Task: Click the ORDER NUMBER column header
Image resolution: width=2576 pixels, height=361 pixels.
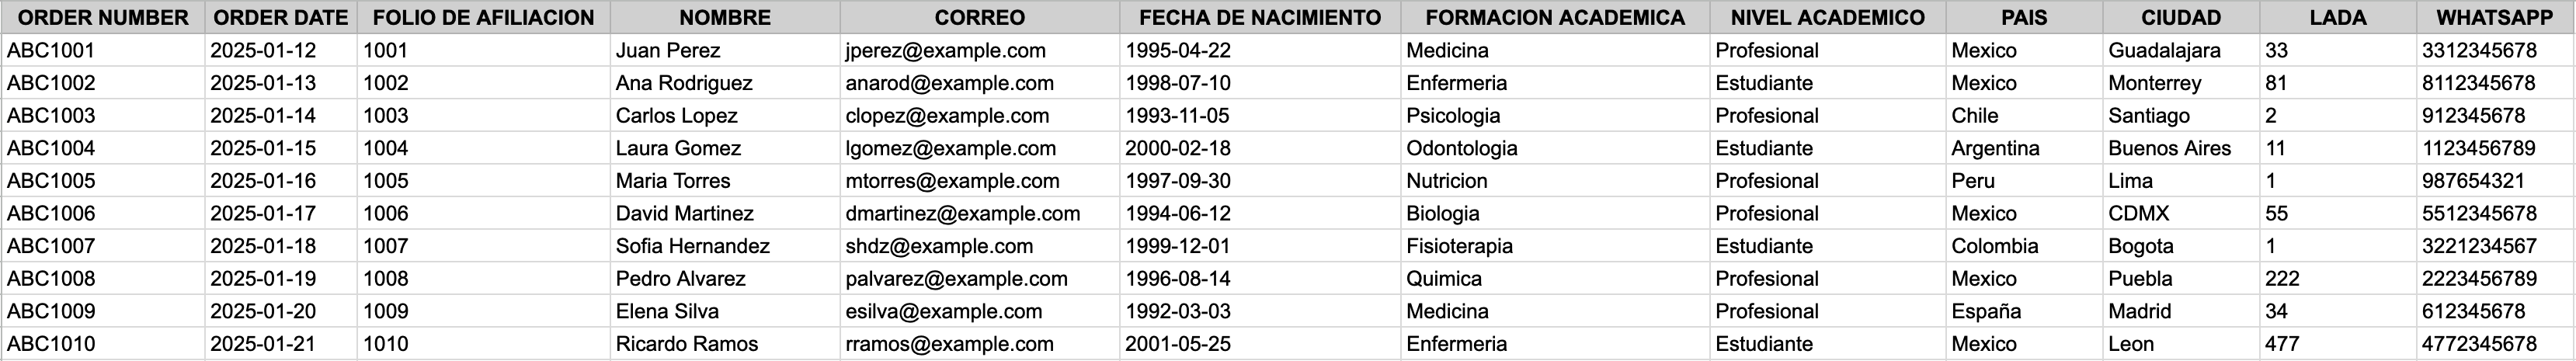Action: 103,18
